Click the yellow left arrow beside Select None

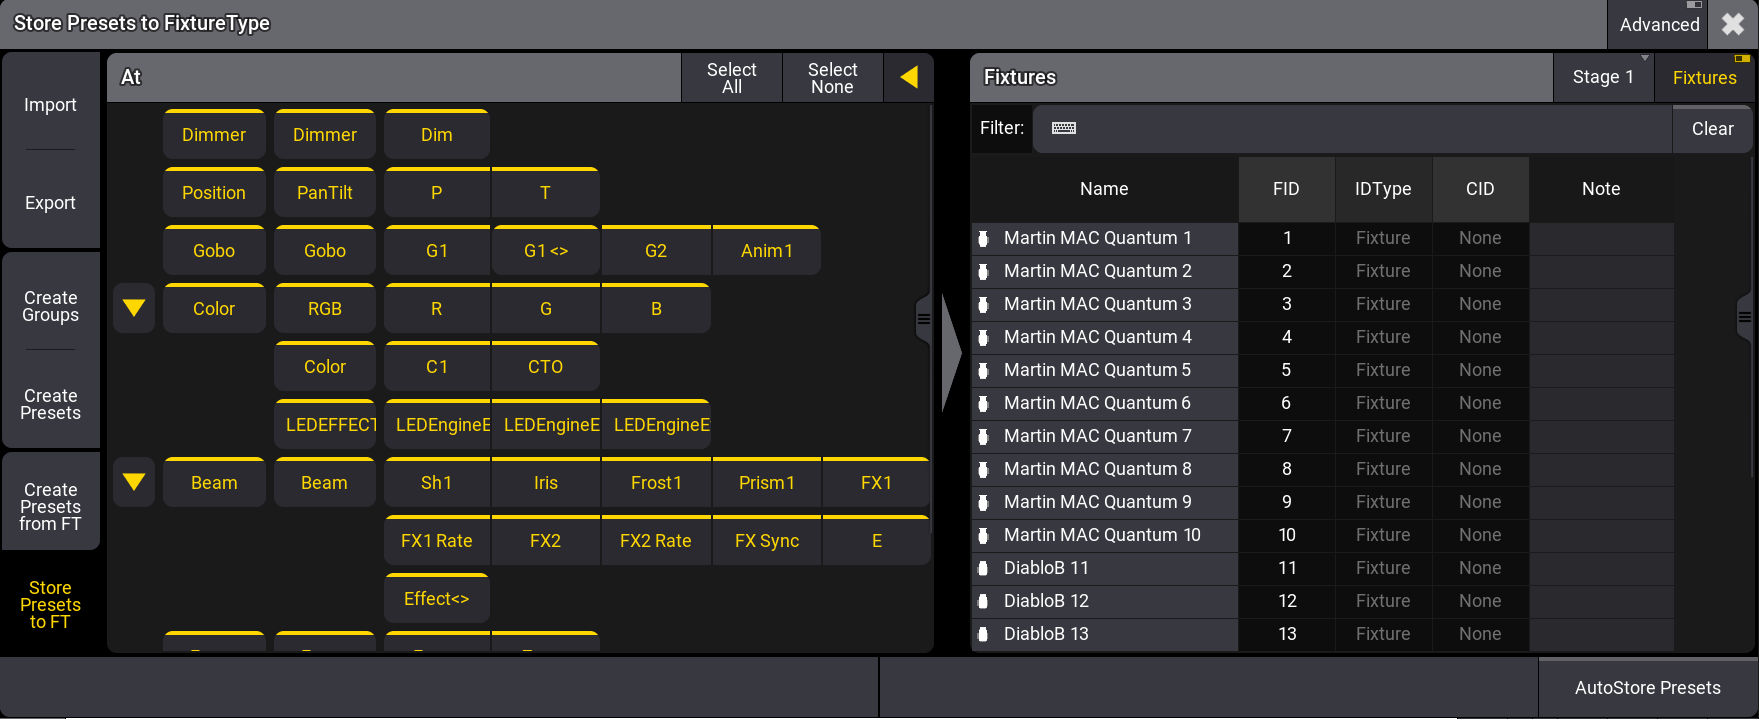[909, 77]
